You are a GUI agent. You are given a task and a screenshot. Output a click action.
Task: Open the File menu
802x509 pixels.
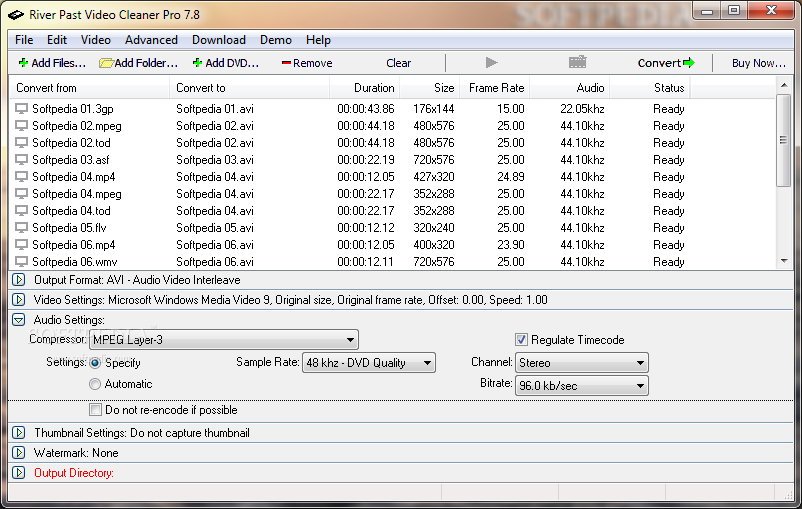click(x=24, y=40)
